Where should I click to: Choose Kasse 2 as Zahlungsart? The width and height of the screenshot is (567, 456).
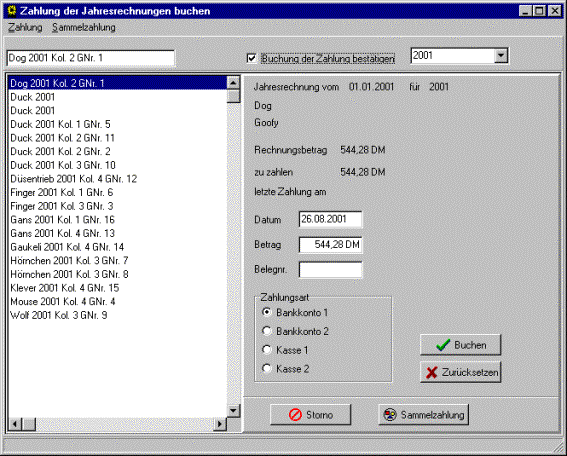coord(267,368)
